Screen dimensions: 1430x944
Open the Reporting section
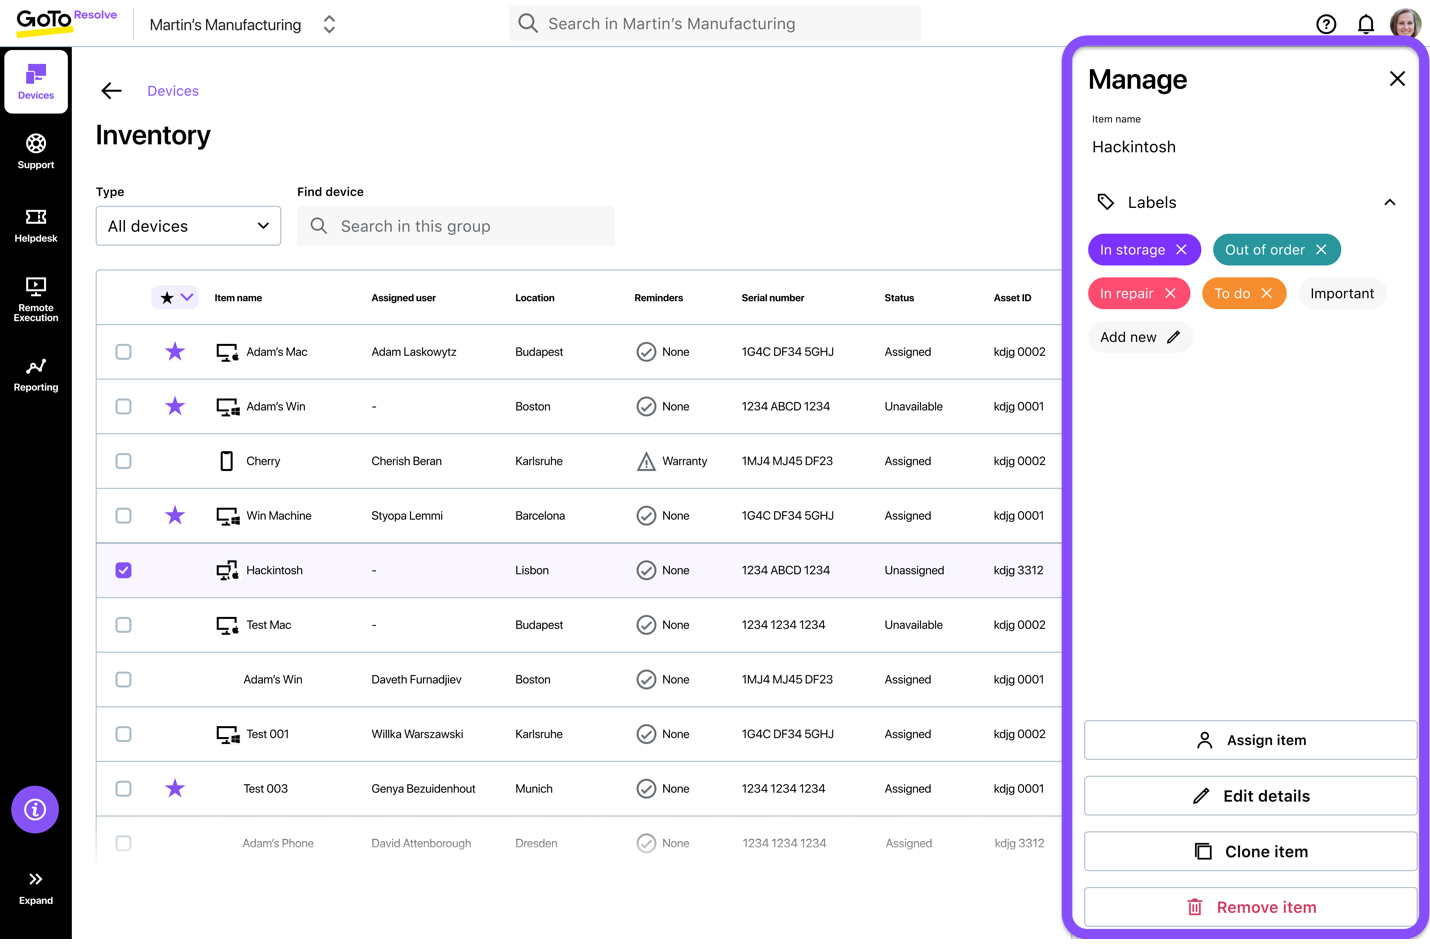pyautogui.click(x=35, y=373)
